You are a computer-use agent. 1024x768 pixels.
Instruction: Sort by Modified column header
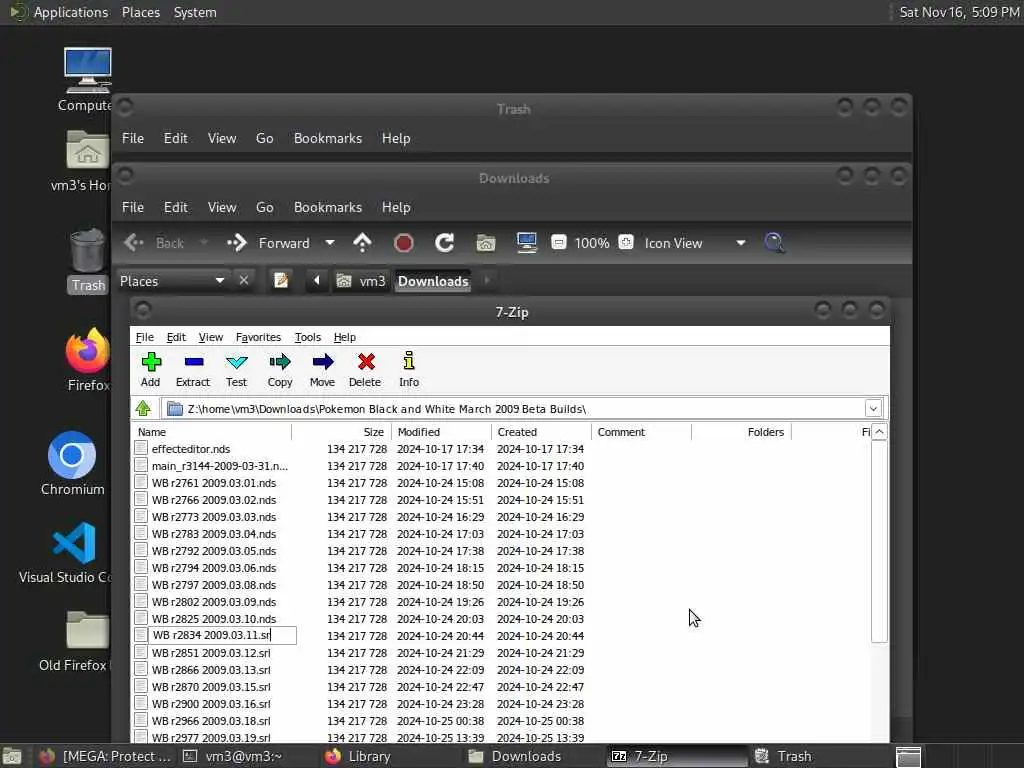pos(441,432)
